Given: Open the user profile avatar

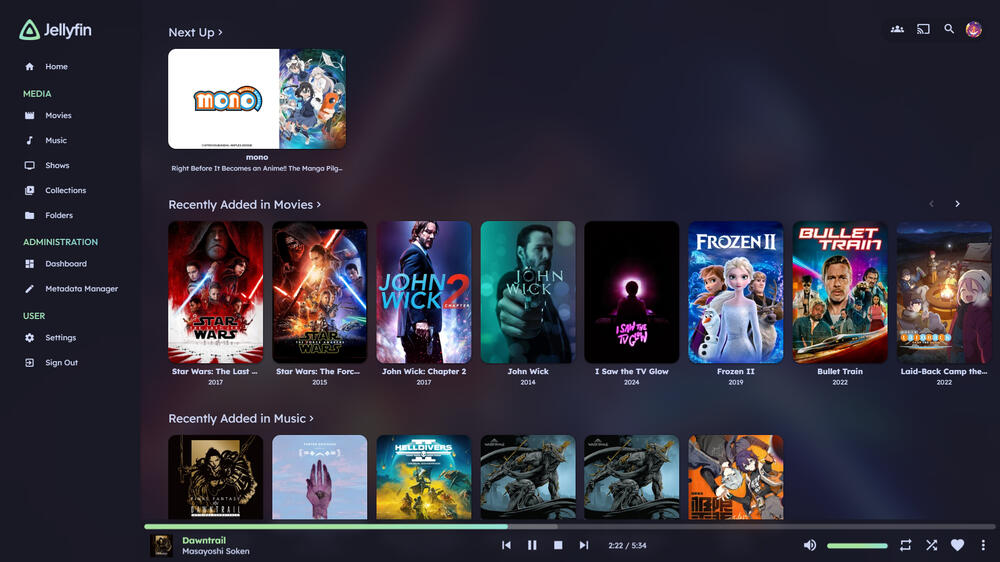Looking at the screenshot, I should (x=973, y=29).
